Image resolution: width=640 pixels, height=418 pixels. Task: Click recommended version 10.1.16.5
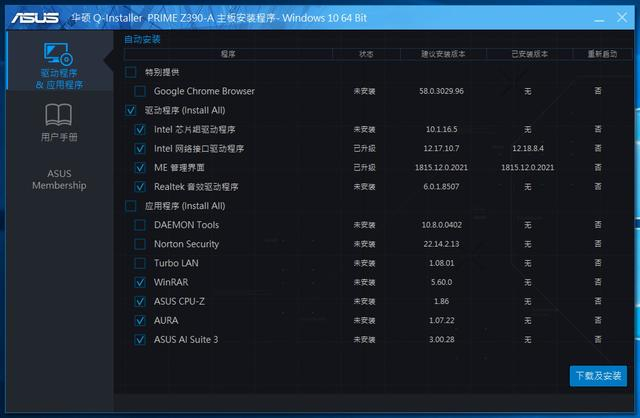click(x=442, y=129)
